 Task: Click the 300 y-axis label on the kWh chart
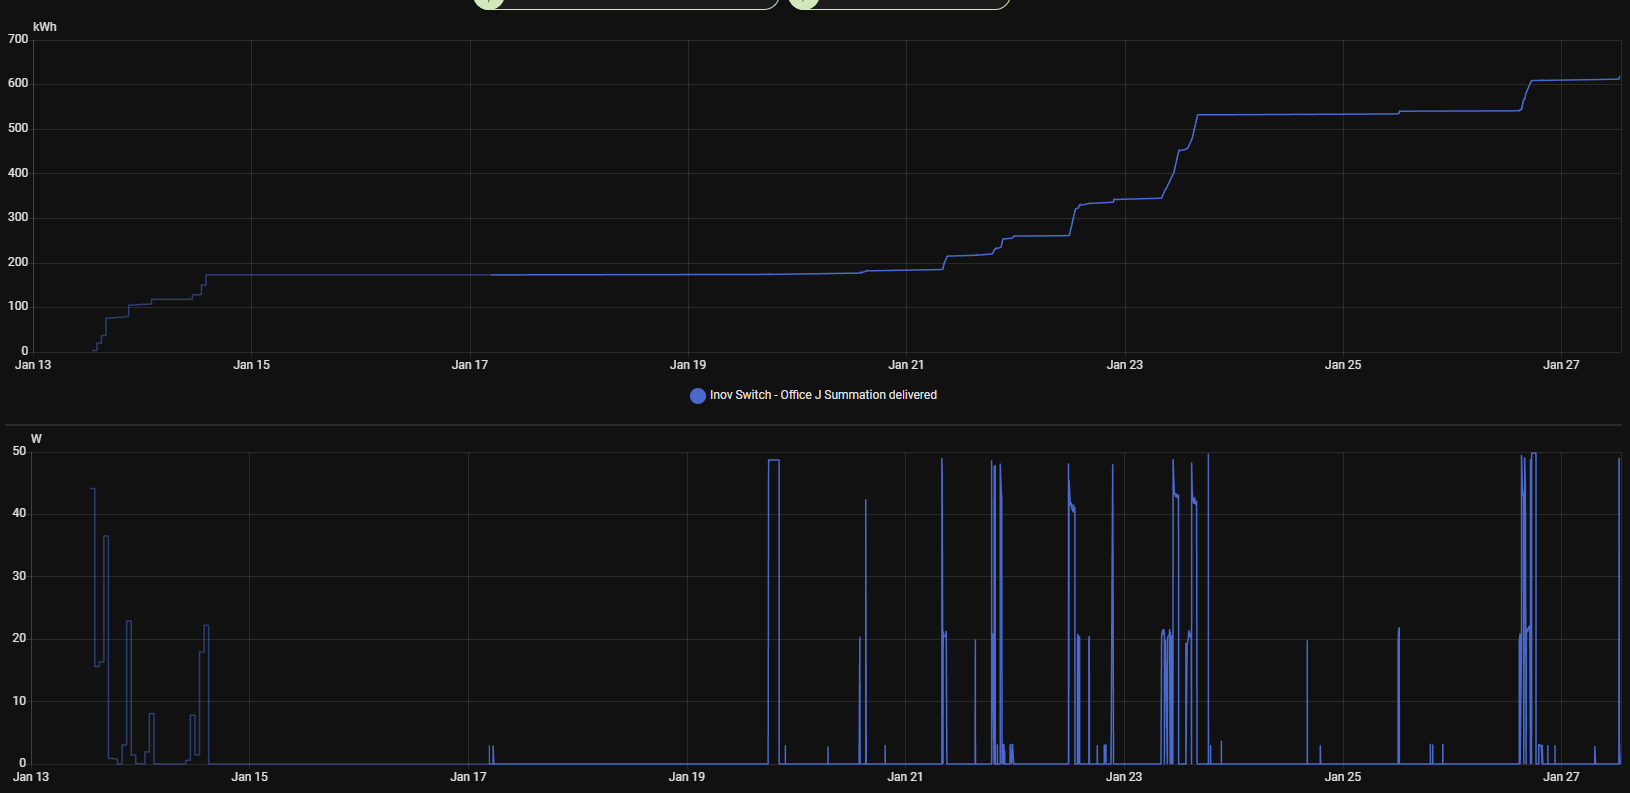18,218
